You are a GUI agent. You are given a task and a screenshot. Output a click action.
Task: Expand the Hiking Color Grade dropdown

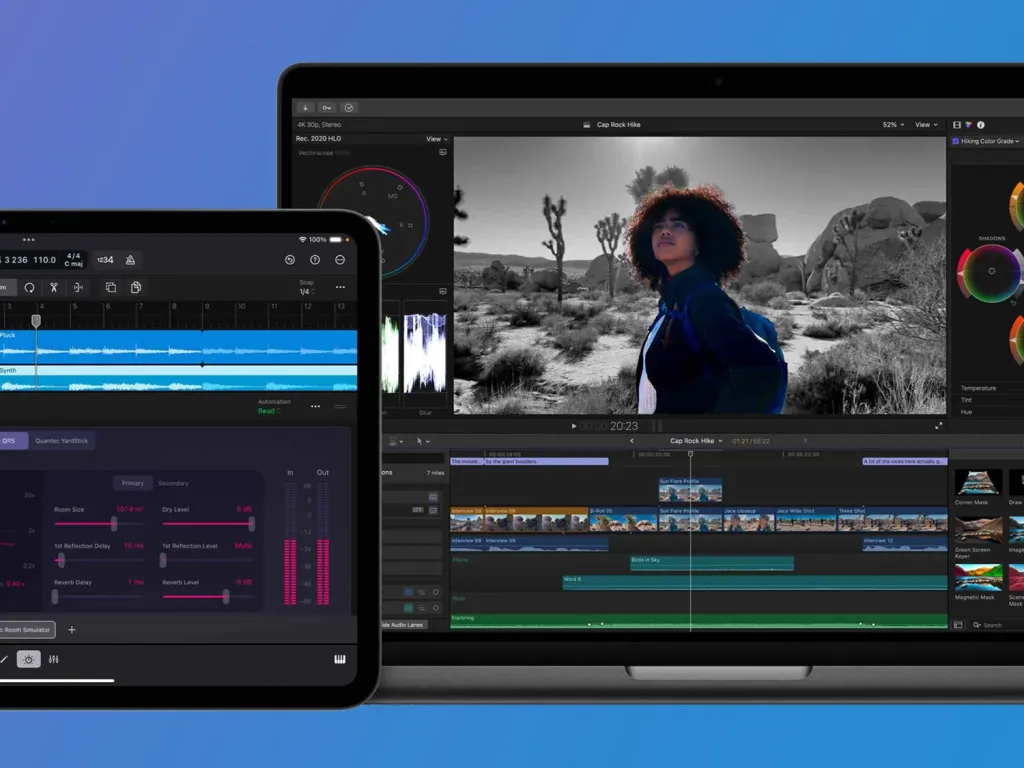click(1017, 141)
